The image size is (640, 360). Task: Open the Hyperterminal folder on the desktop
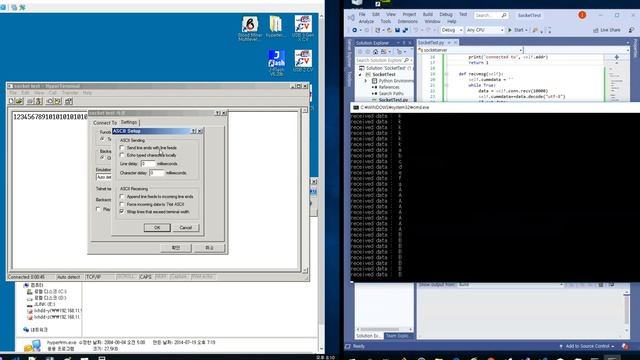276,27
